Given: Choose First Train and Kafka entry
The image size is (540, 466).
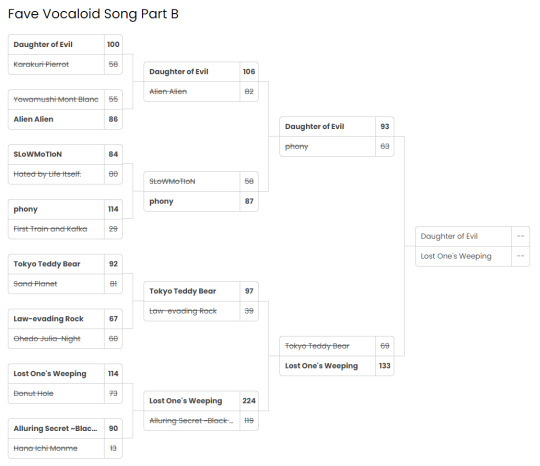Looking at the screenshot, I should (65, 229).
